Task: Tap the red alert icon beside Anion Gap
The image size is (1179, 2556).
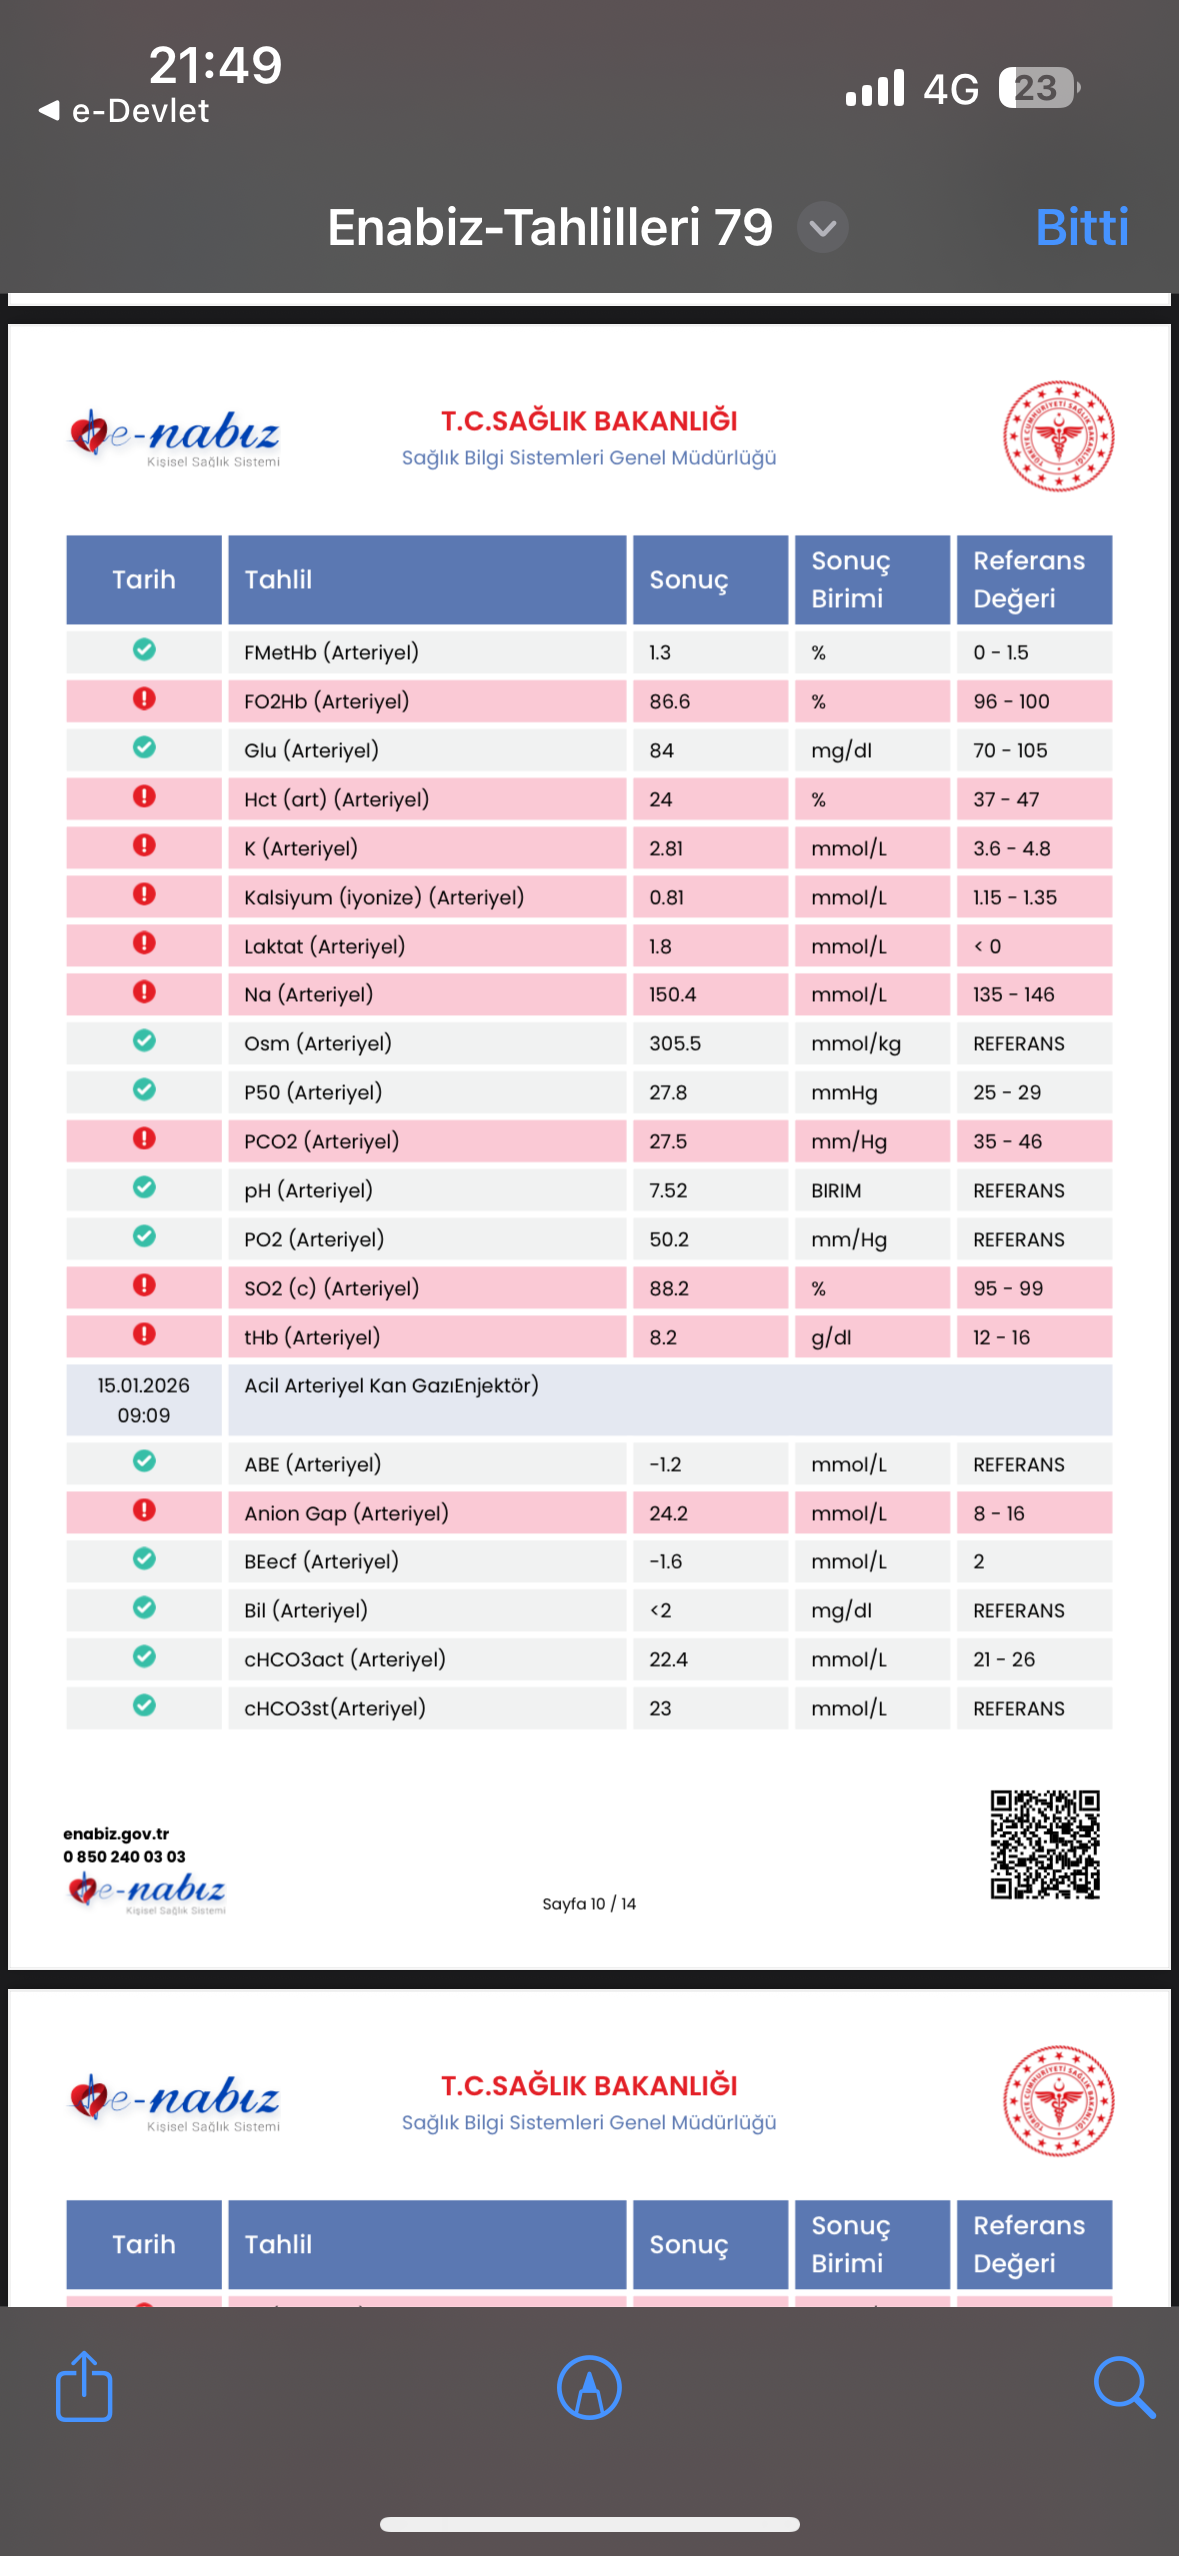Action: 144,1511
